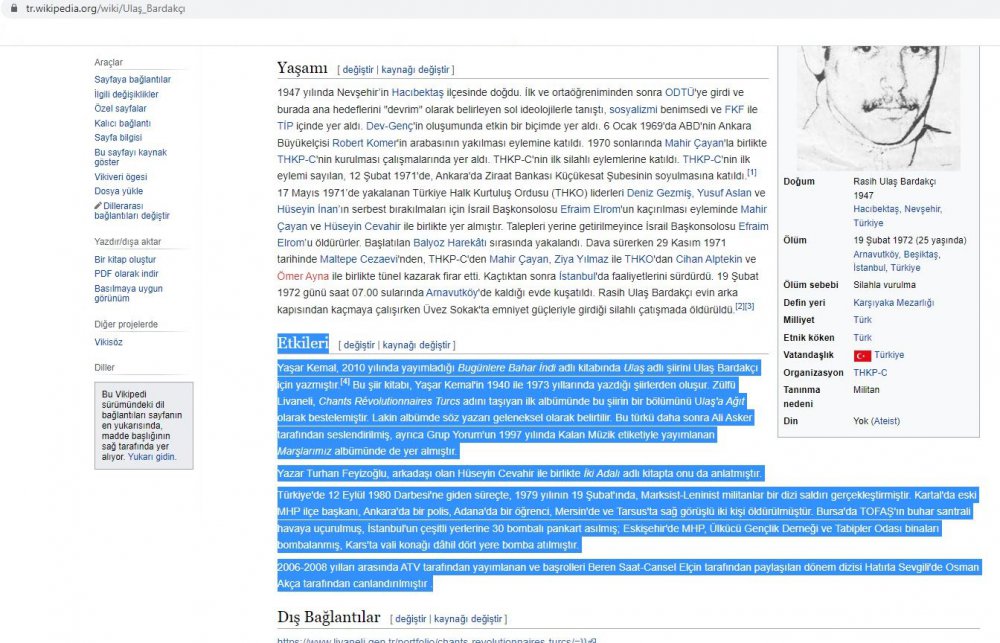
Task: Click the lock icon in the address bar
Action: tap(13, 9)
